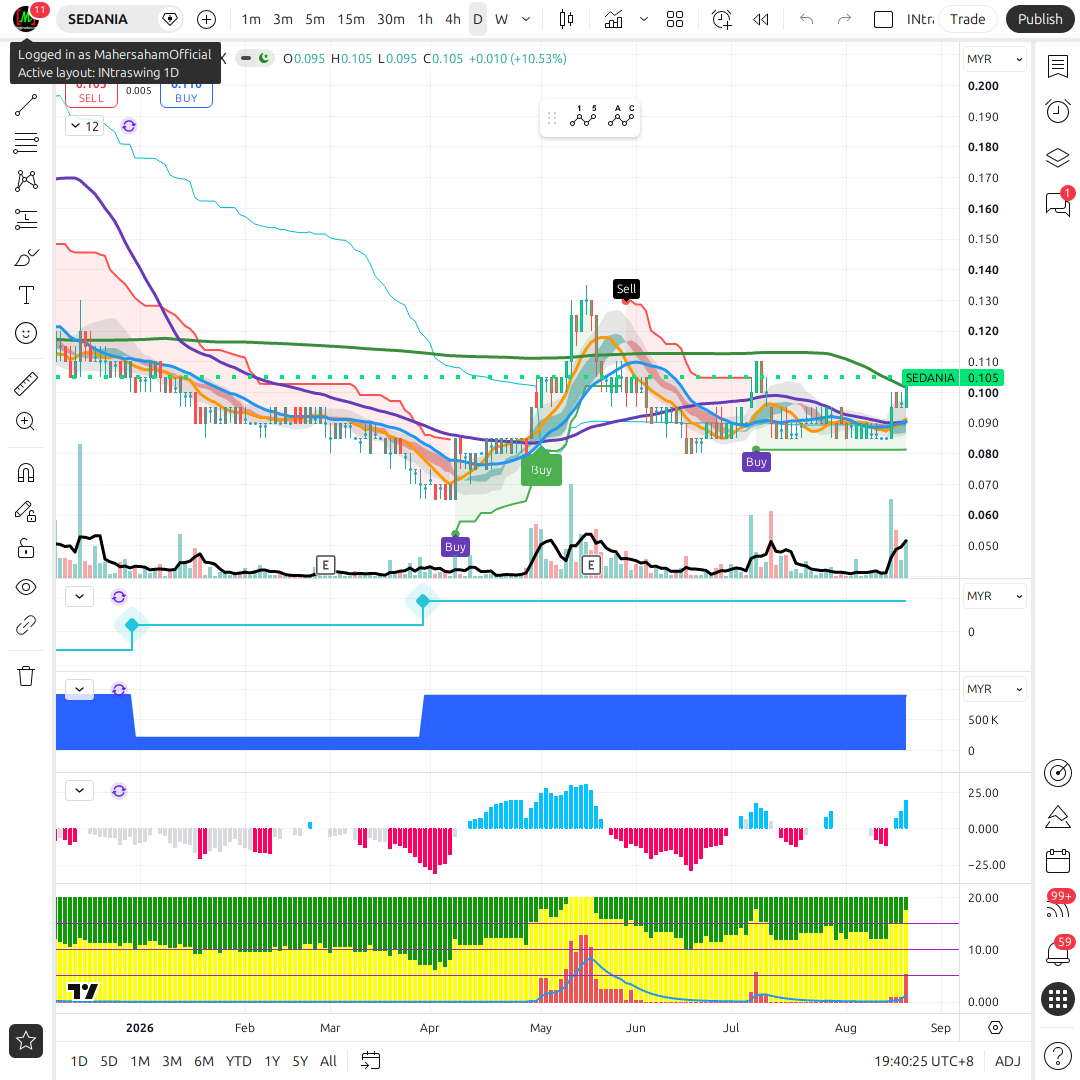Open the notifications bell icon
This screenshot has height=1080, width=1080.
tap(1057, 953)
